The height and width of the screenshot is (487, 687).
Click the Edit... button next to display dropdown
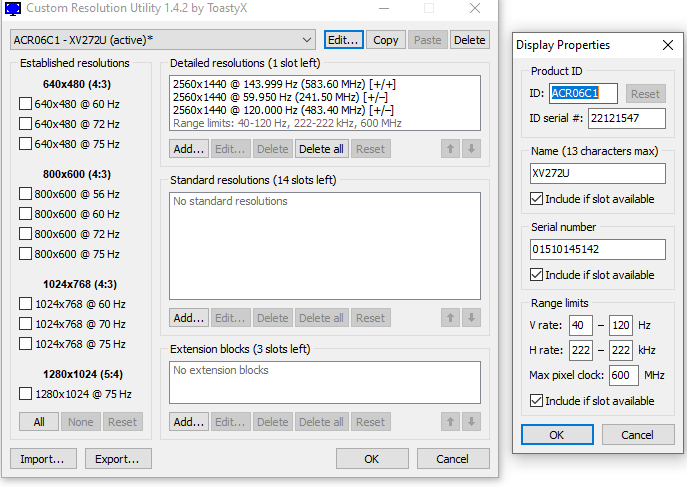click(344, 40)
